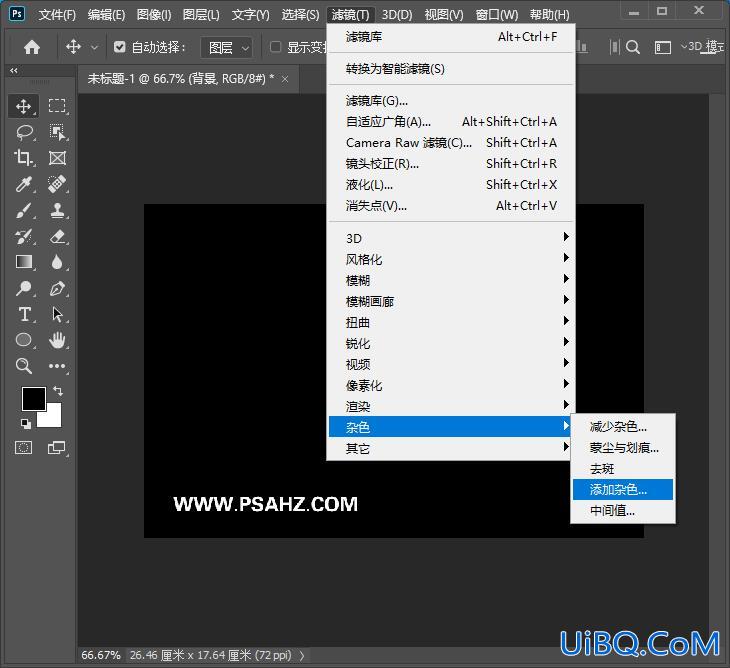Choose 去斑 from the submenu

623,468
